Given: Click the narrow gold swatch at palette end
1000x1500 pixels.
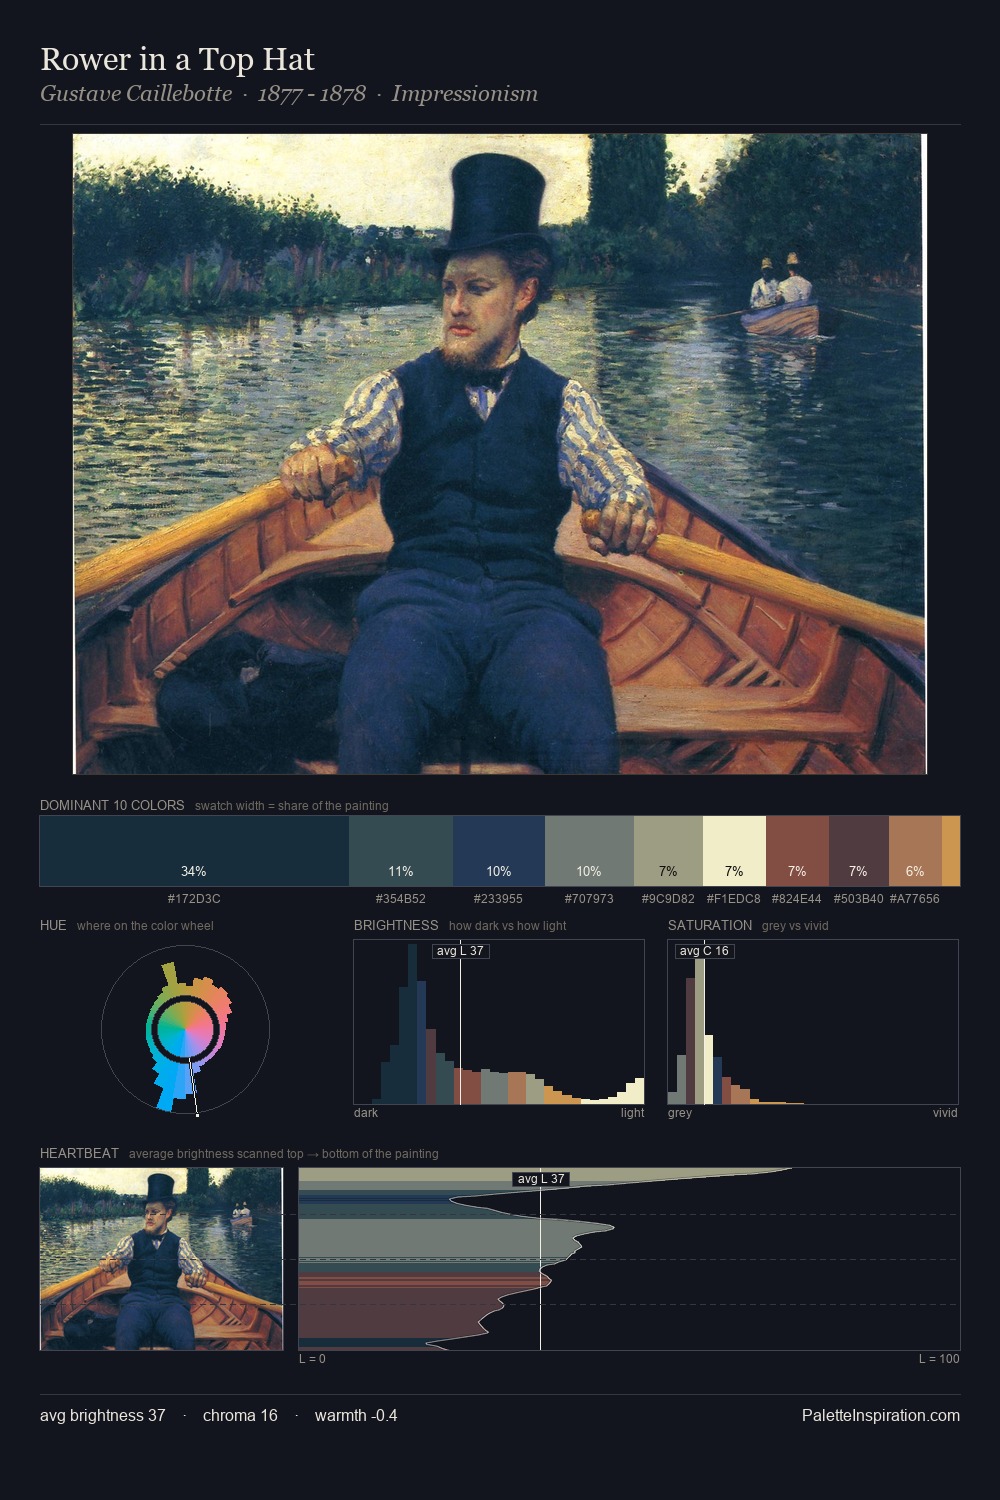Looking at the screenshot, I should coord(951,851).
